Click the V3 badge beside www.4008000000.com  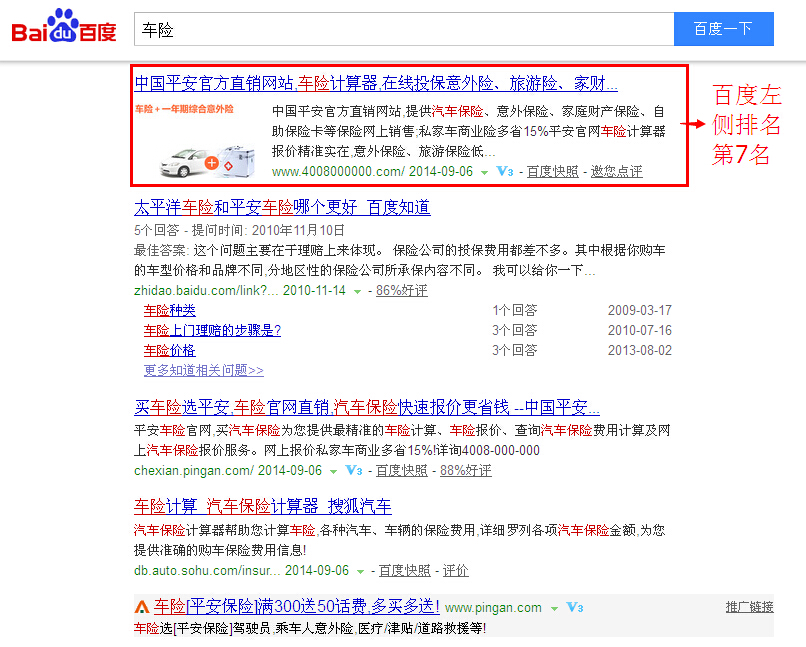505,172
